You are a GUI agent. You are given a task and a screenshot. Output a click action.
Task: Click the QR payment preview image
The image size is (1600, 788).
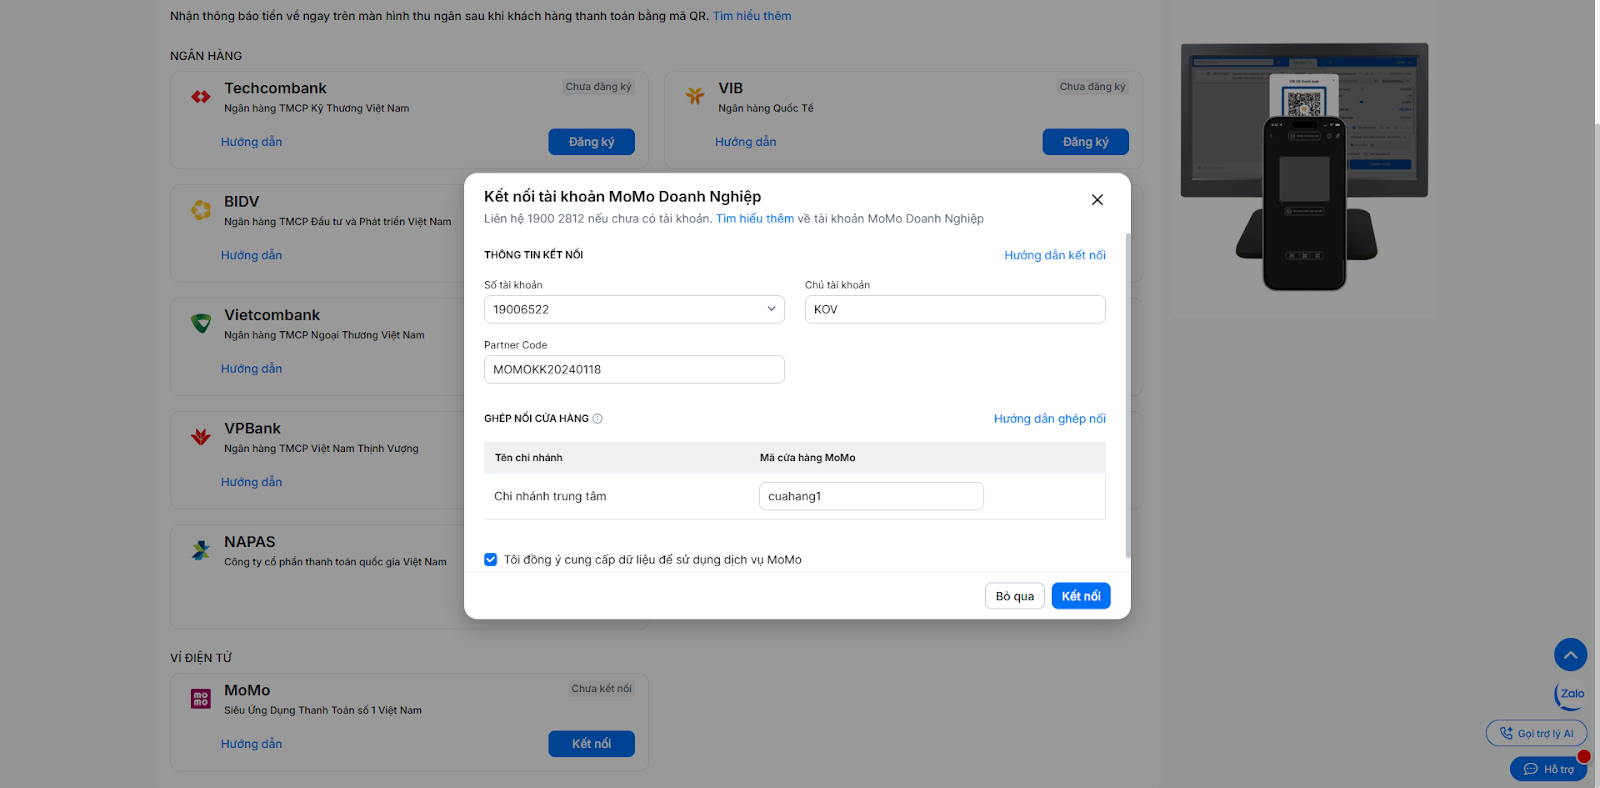coord(1304,167)
